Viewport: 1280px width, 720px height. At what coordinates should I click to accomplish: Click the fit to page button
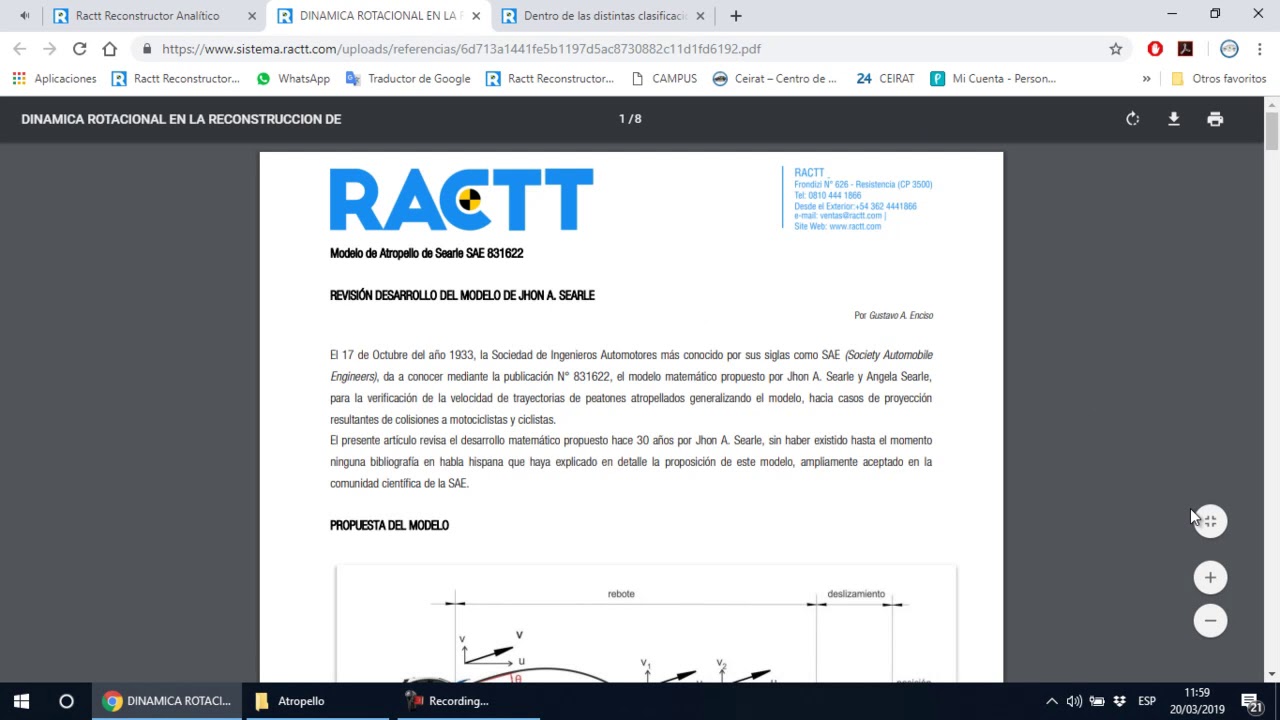click(1210, 521)
